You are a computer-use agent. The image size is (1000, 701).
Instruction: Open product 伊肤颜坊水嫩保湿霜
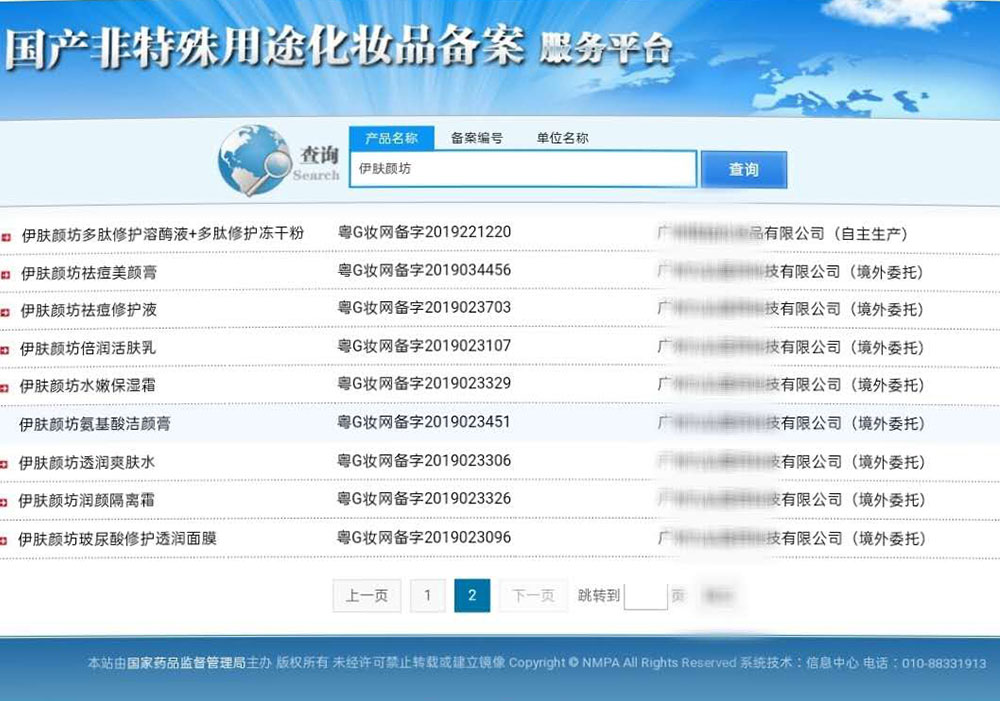point(87,385)
